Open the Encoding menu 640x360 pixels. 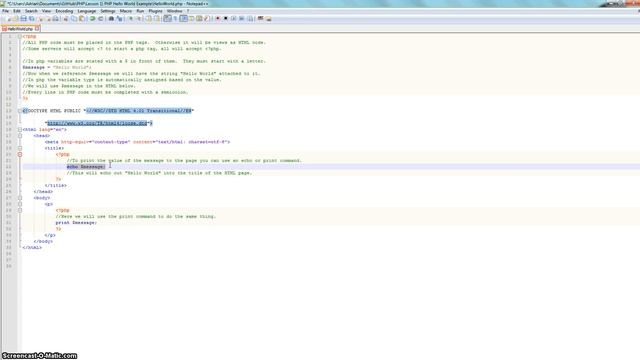point(64,11)
